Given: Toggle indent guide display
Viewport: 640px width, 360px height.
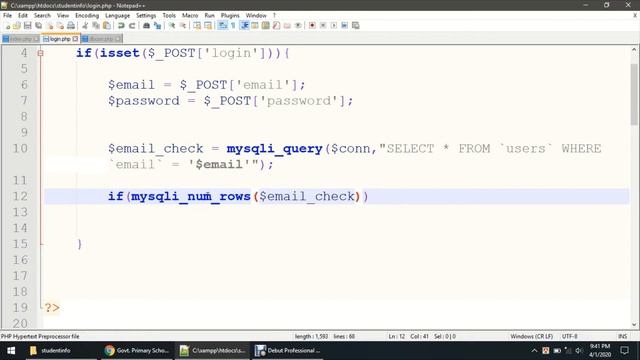Looking at the screenshot, I should (244, 25).
